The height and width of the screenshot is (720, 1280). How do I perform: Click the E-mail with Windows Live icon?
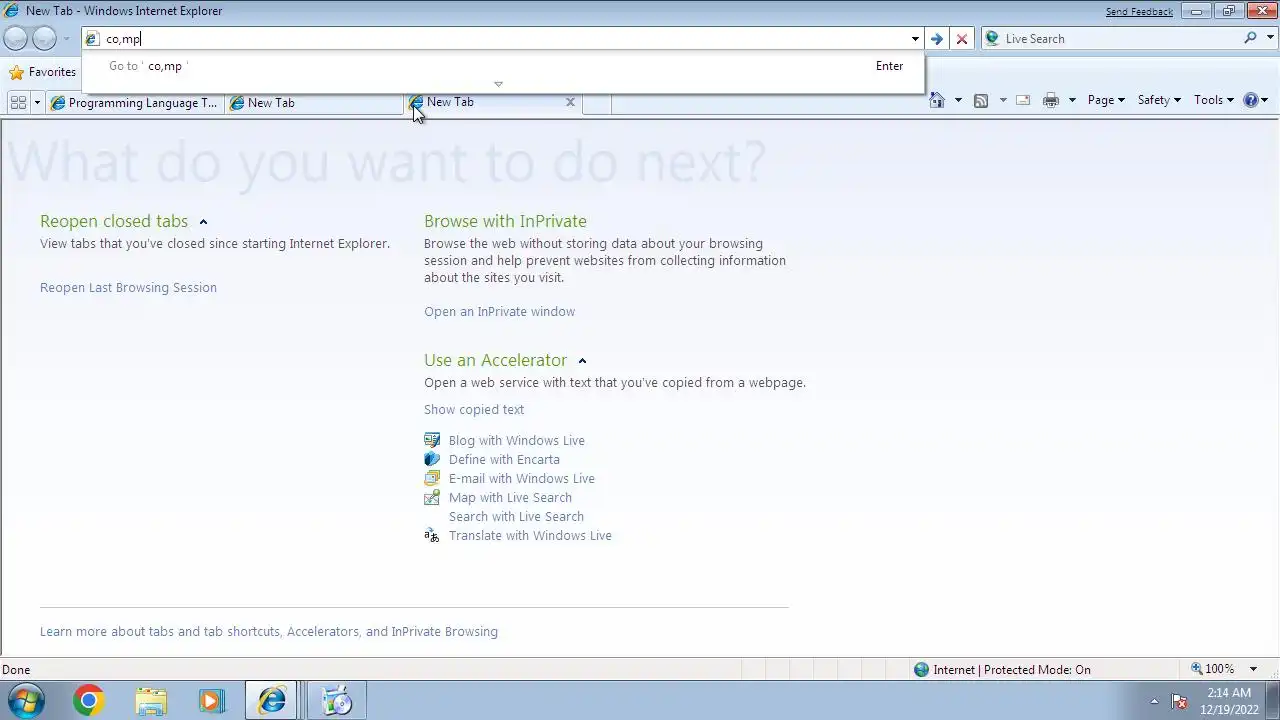pos(432,478)
